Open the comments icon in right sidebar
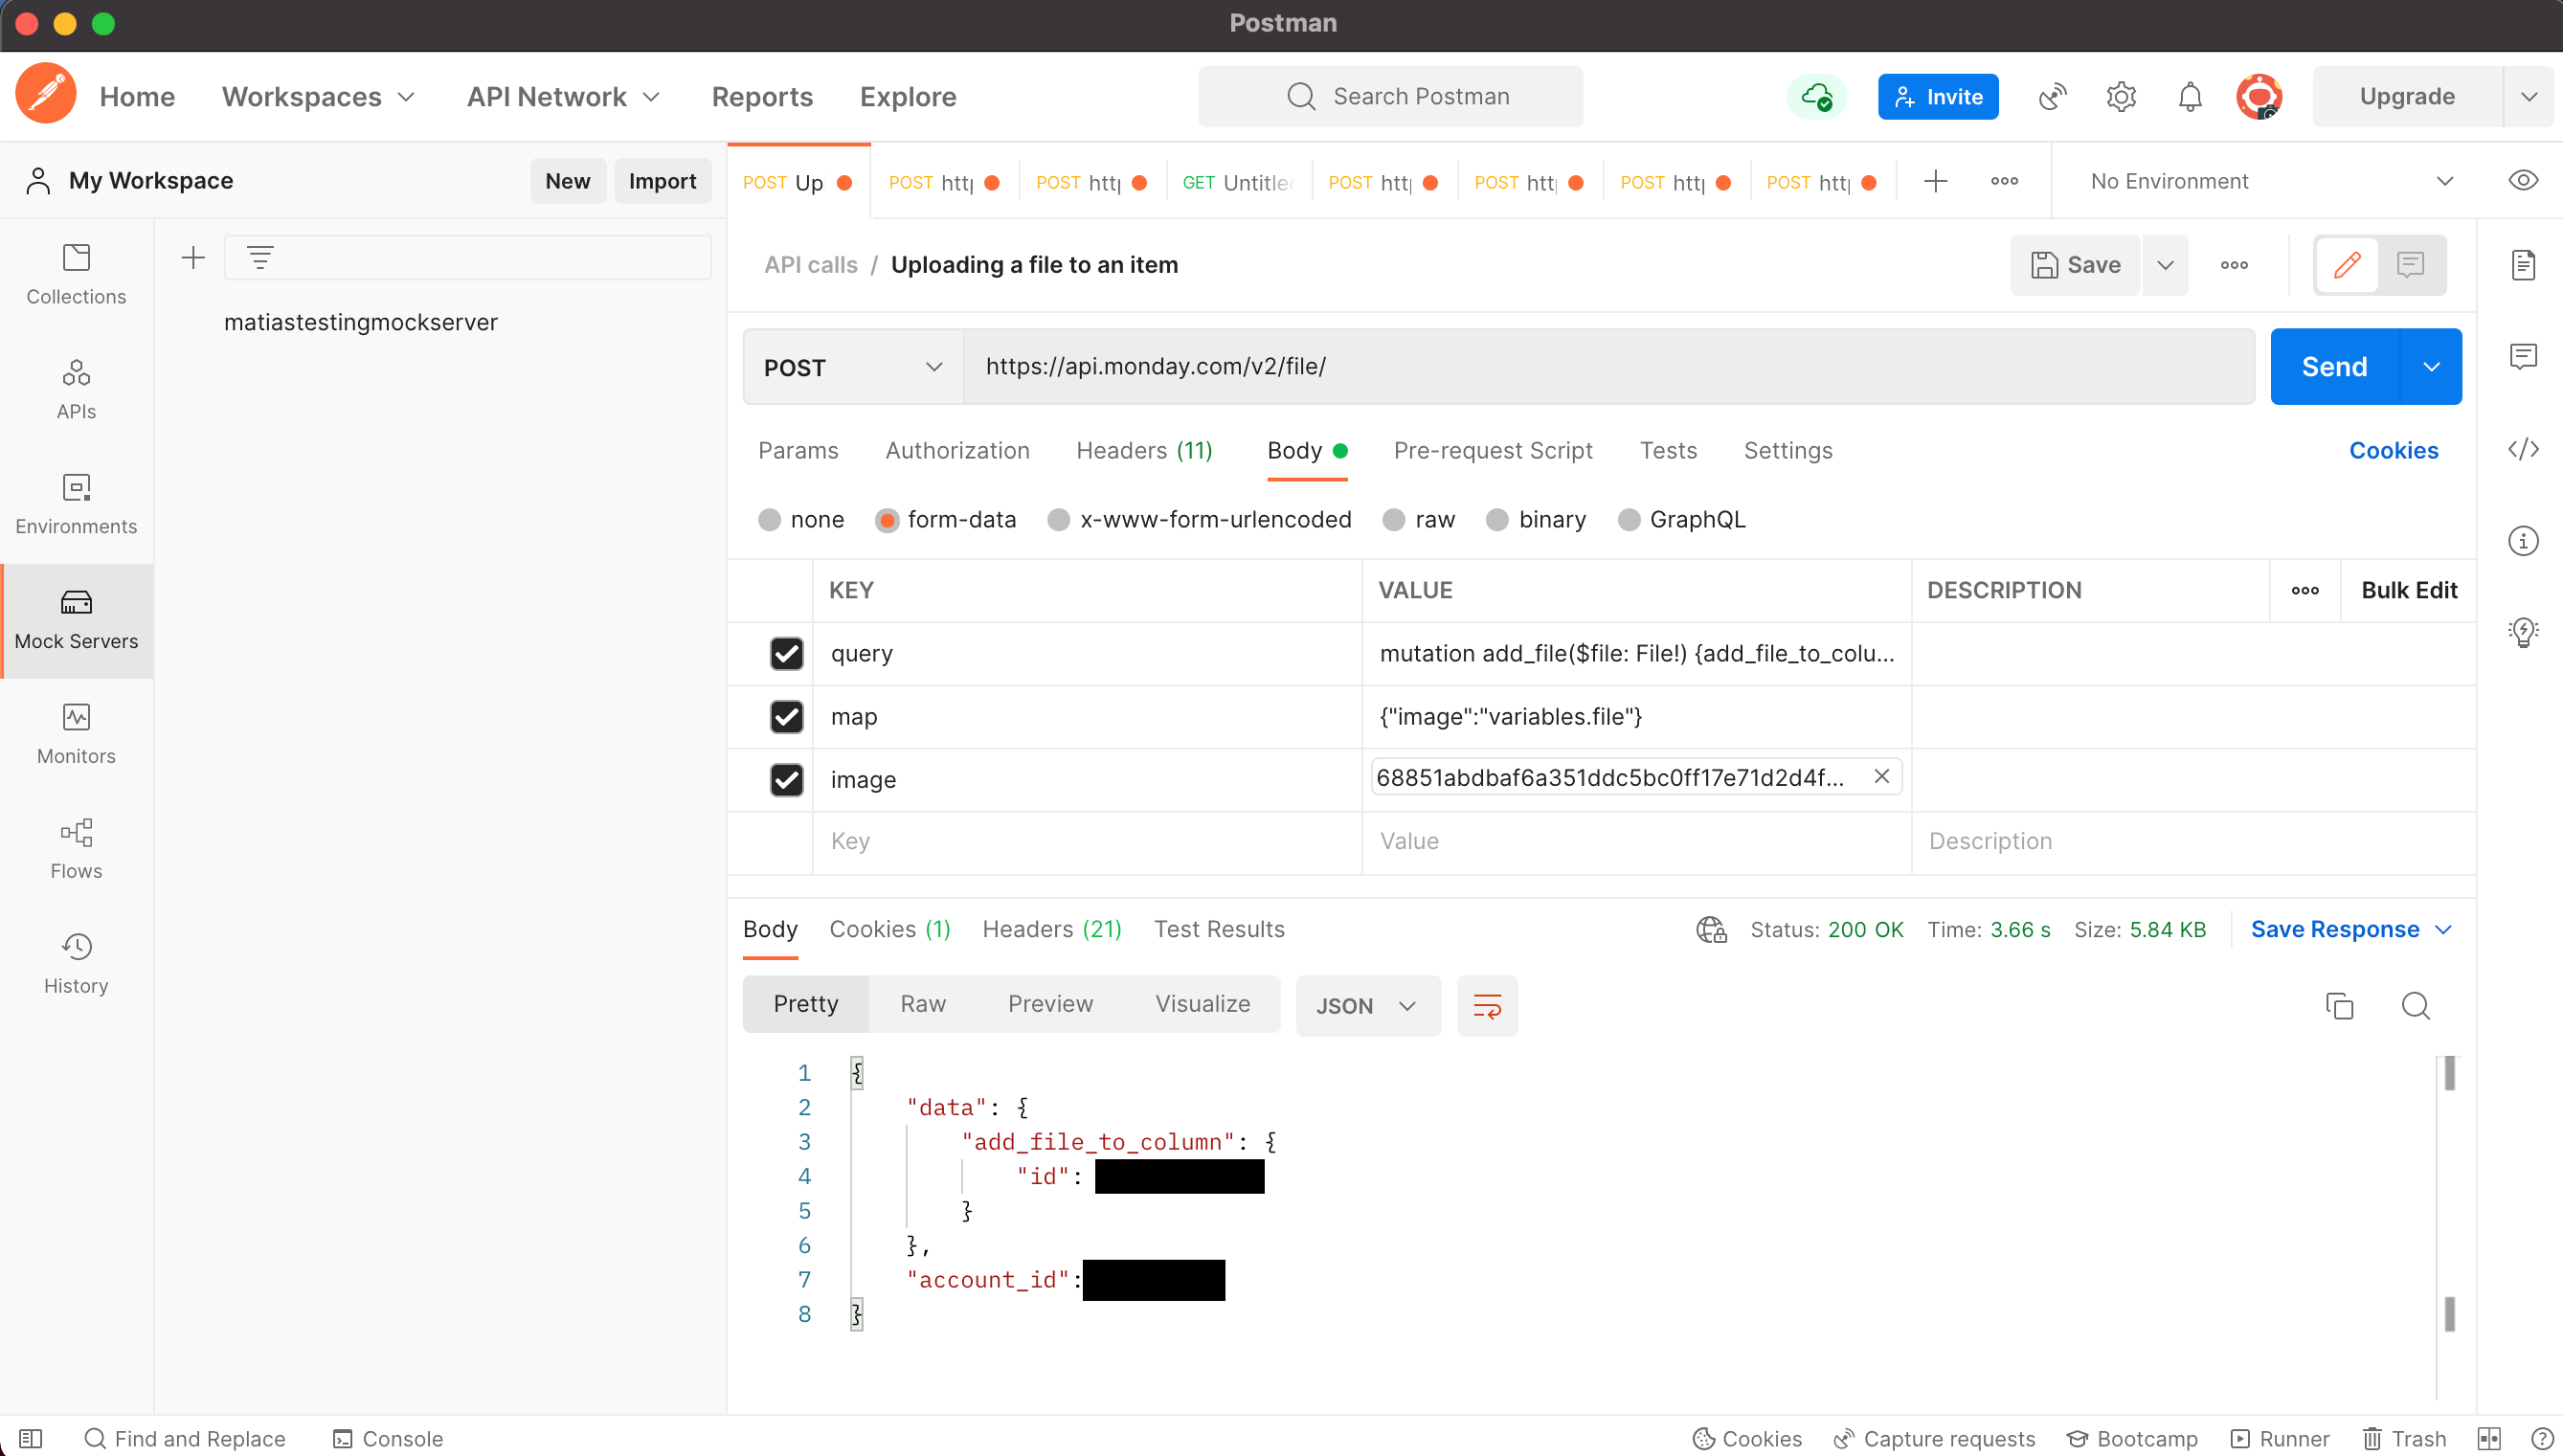The image size is (2563, 1456). tap(2523, 356)
